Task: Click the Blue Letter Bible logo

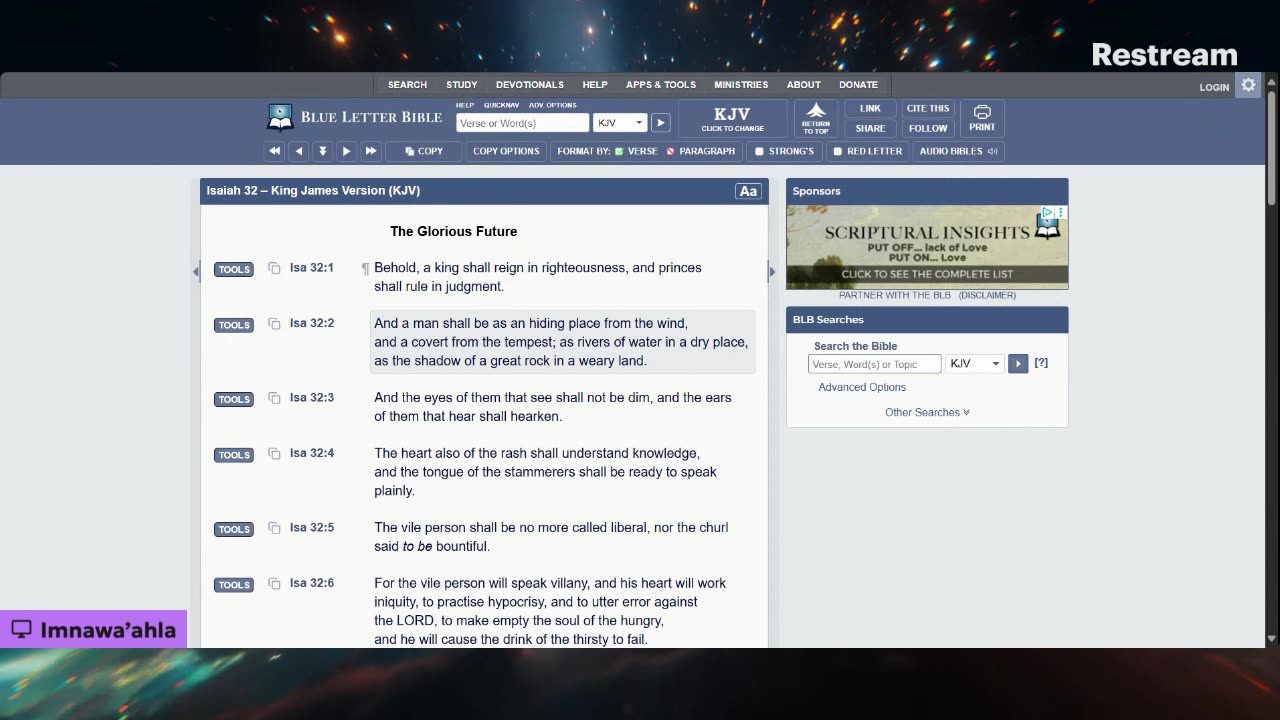Action: coord(355,117)
